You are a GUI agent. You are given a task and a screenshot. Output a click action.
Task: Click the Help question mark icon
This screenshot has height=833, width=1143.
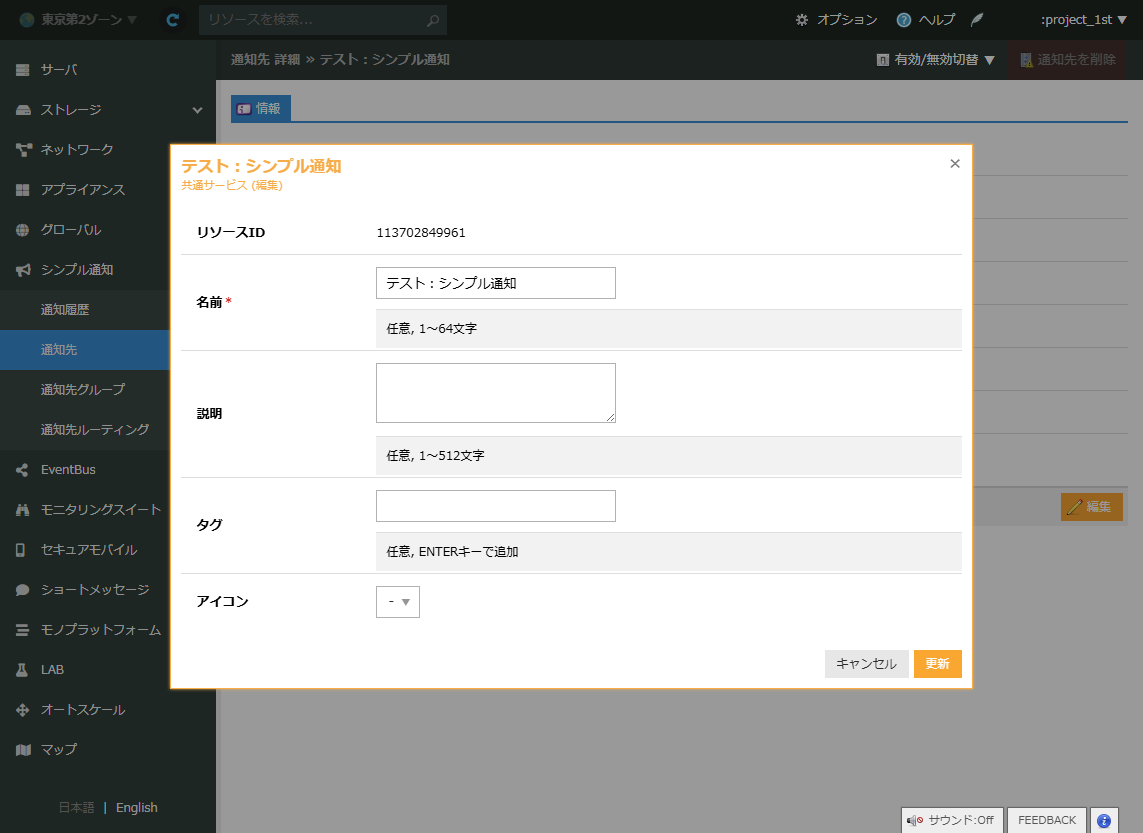pyautogui.click(x=904, y=20)
